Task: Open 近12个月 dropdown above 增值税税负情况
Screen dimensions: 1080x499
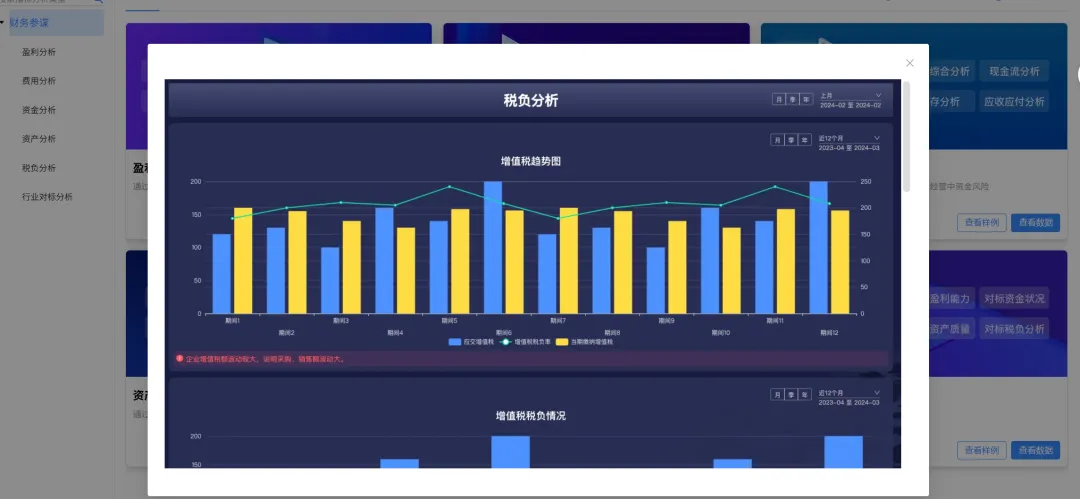Action: pos(849,393)
